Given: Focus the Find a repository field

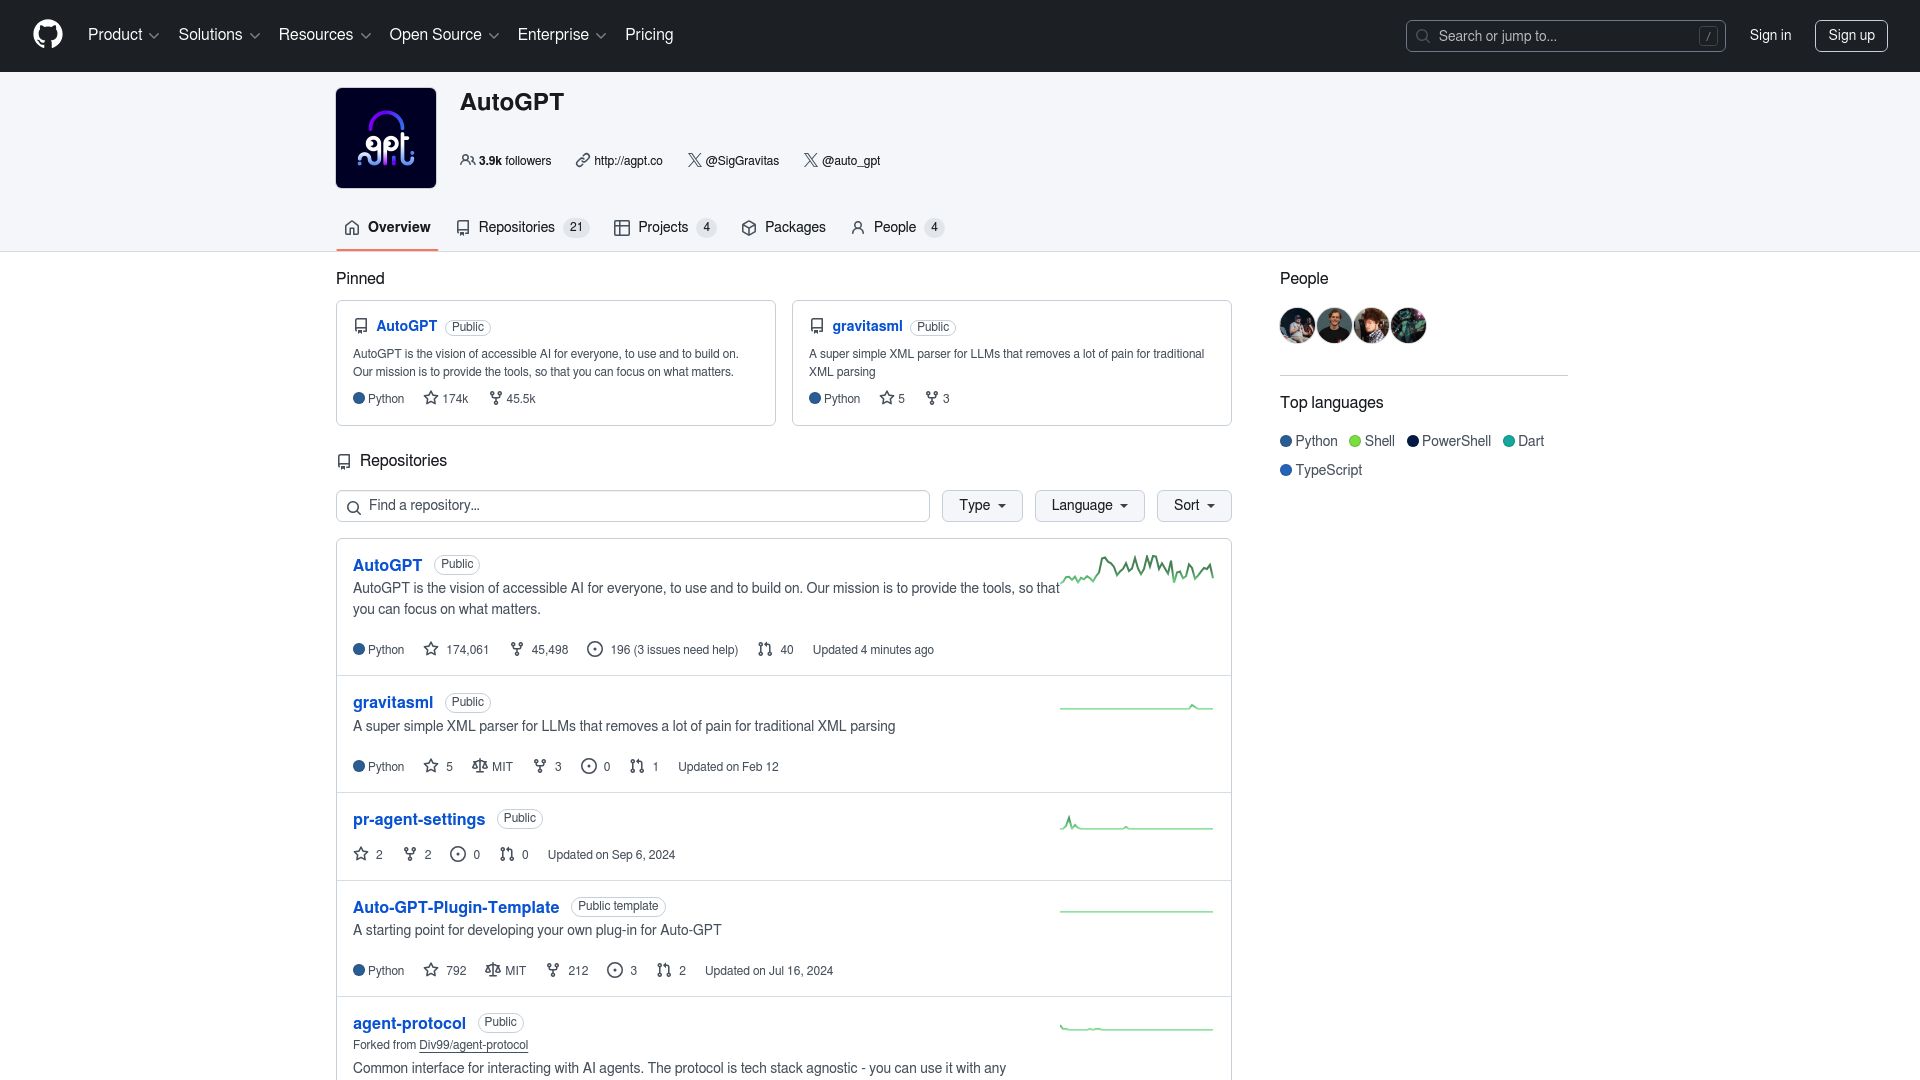Looking at the screenshot, I should pos(633,506).
